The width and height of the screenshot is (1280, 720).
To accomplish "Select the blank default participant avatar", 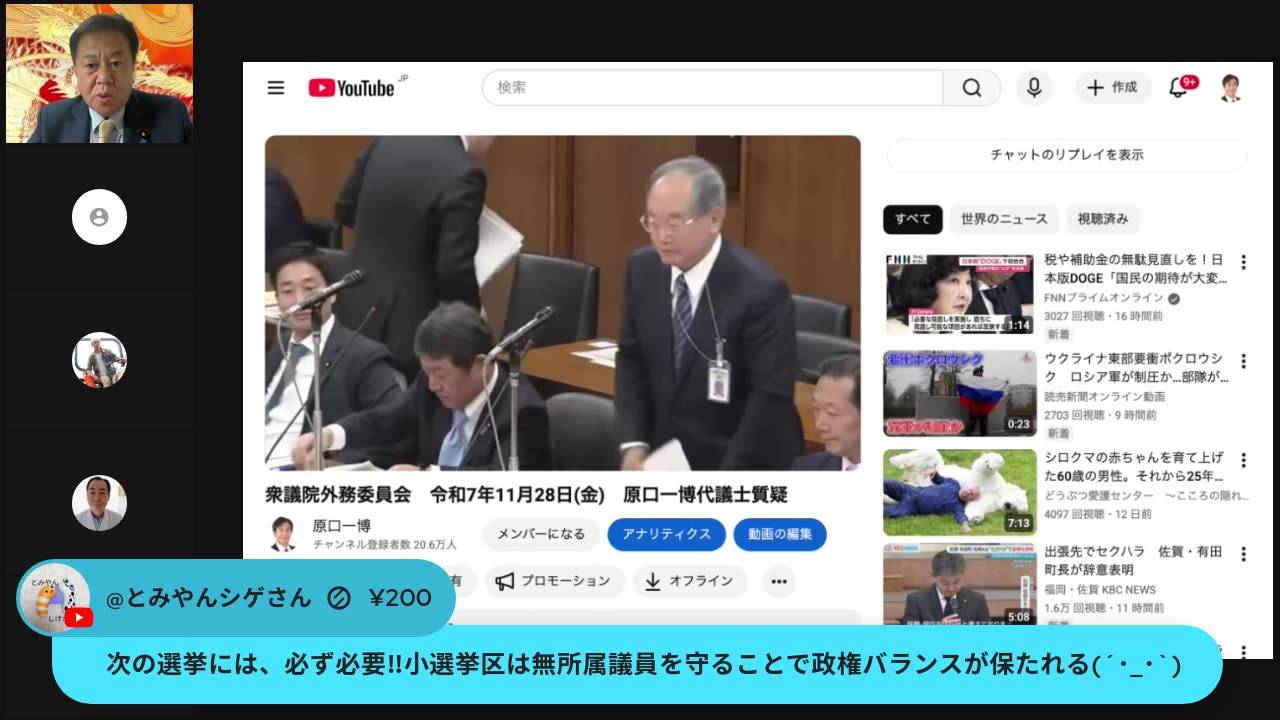I will click(99, 217).
